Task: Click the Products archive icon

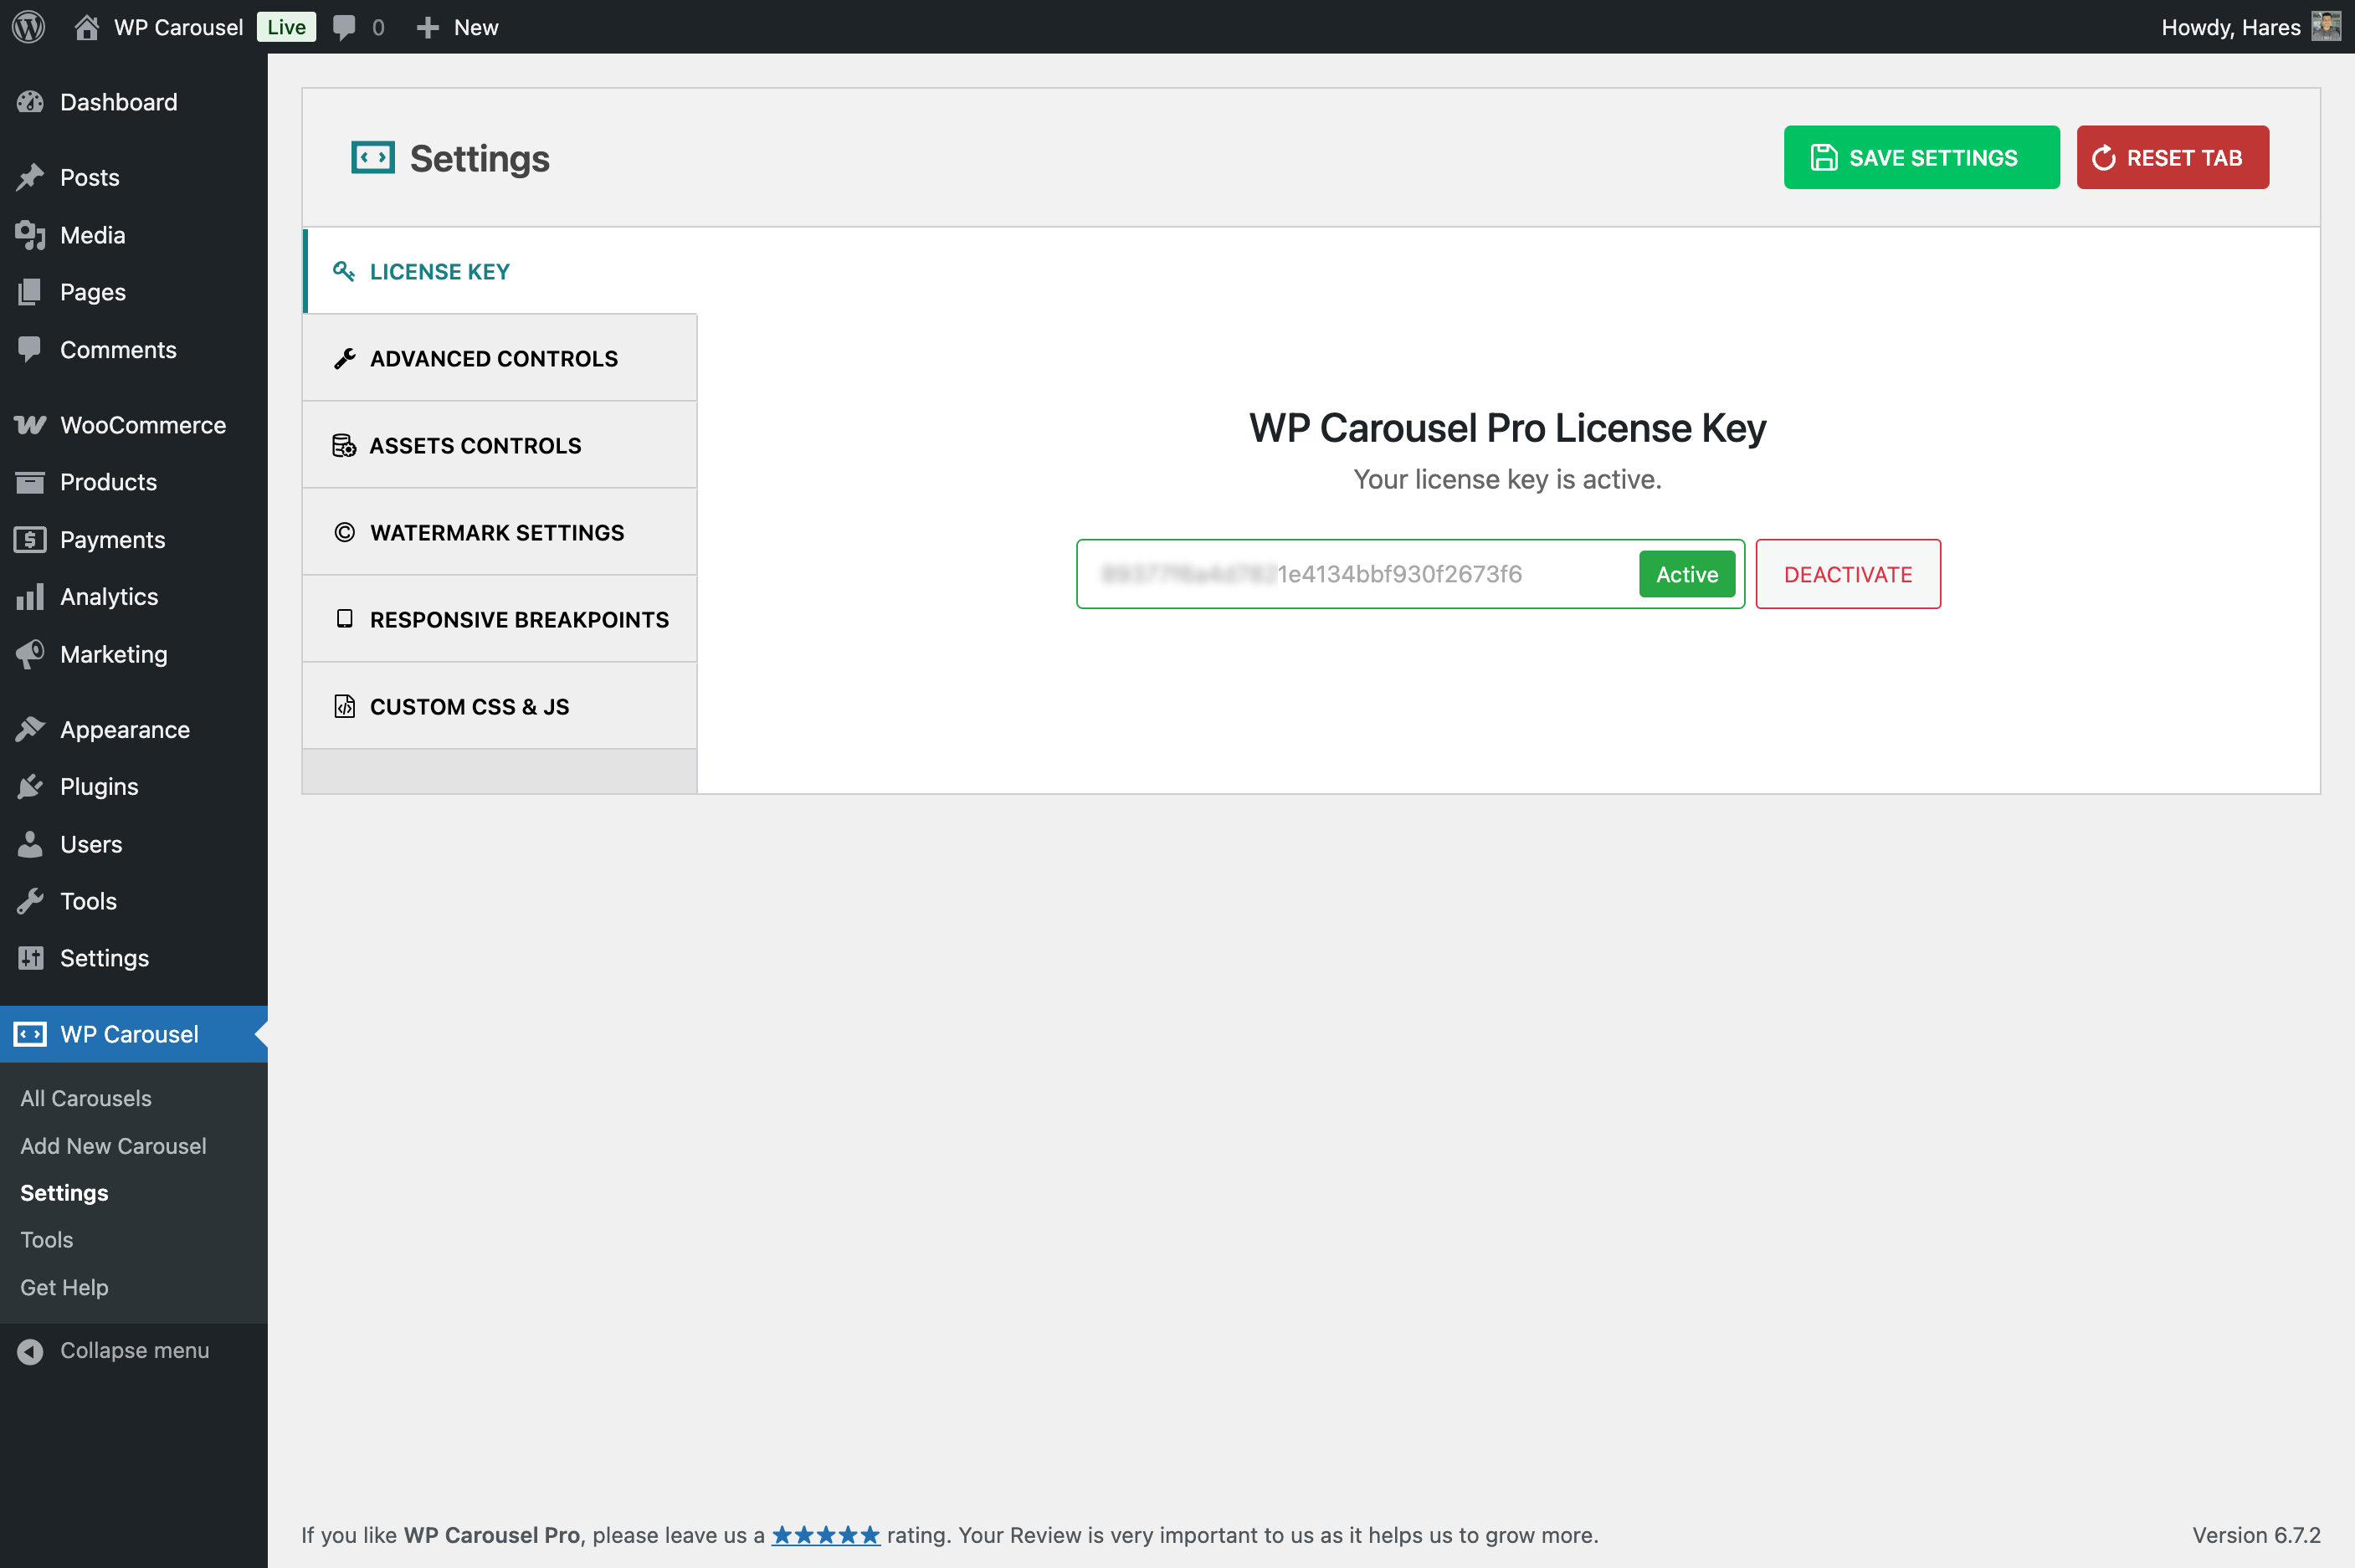Action: click(x=30, y=482)
